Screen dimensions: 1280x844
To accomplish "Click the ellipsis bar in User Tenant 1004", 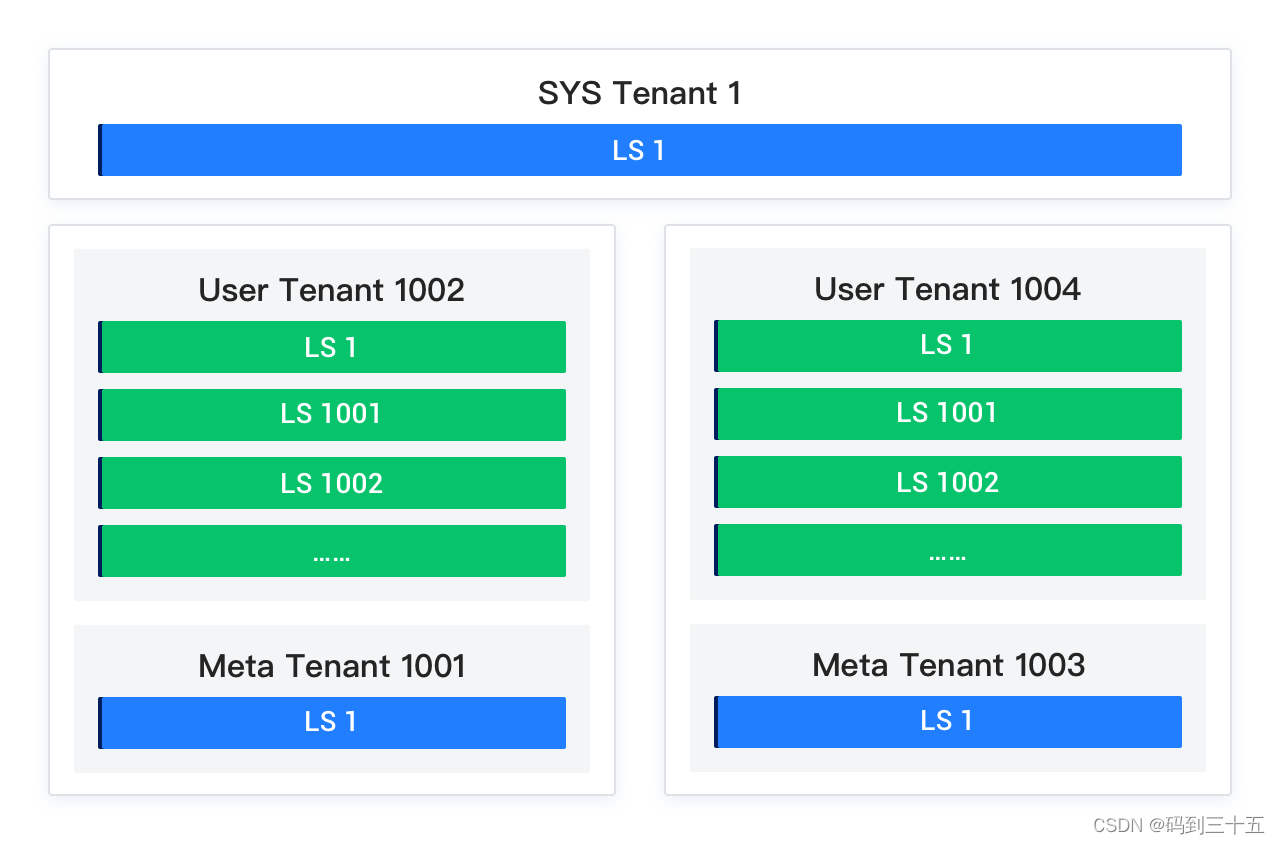I will (948, 550).
